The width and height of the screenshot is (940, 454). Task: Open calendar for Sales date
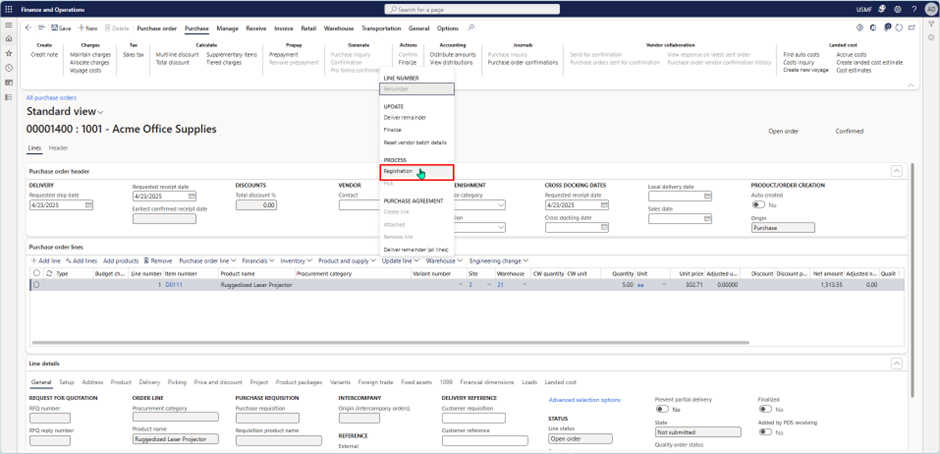coord(707,218)
